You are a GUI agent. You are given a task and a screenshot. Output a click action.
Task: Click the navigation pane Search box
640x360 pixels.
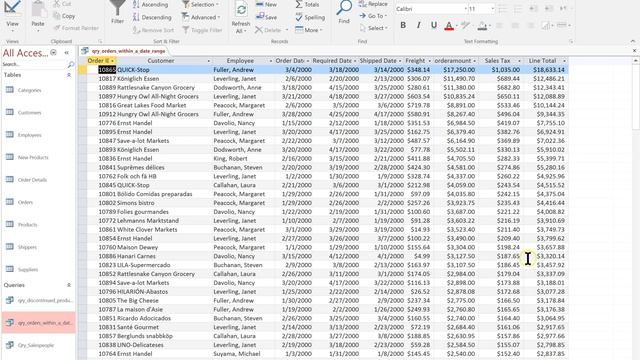coord(35,64)
